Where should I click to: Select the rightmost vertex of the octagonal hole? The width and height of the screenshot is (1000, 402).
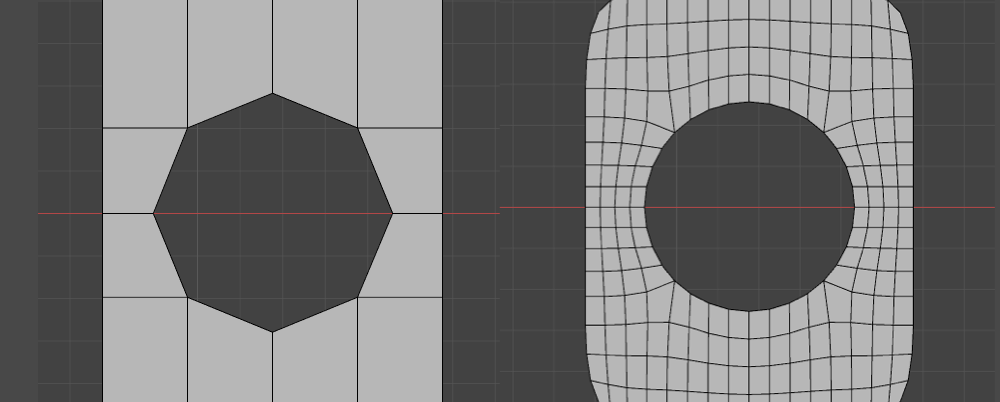[x=392, y=213]
